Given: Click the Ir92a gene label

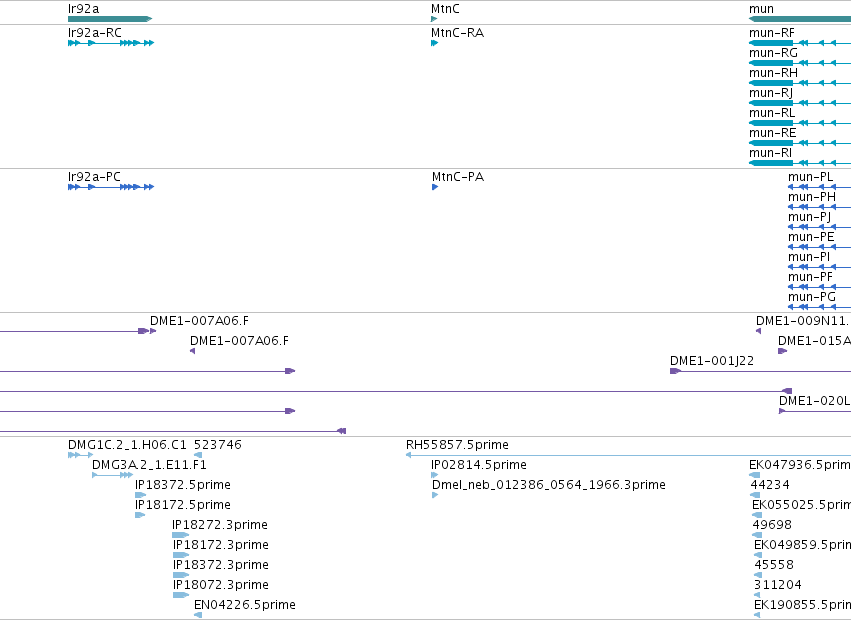Looking at the screenshot, I should click(84, 9).
